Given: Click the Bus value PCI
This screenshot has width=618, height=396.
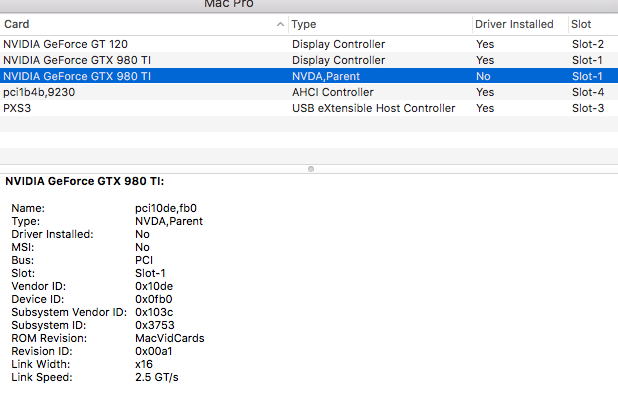Looking at the screenshot, I should point(144,260).
